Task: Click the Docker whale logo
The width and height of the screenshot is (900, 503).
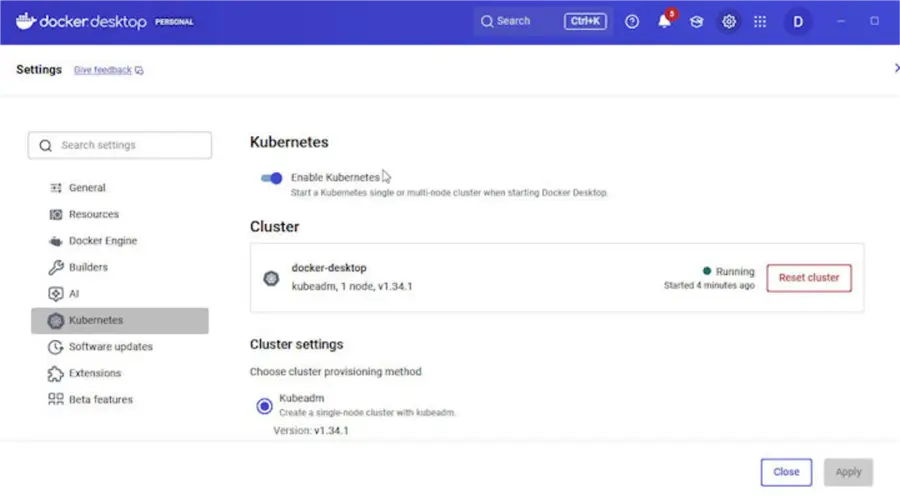Action: [x=25, y=21]
